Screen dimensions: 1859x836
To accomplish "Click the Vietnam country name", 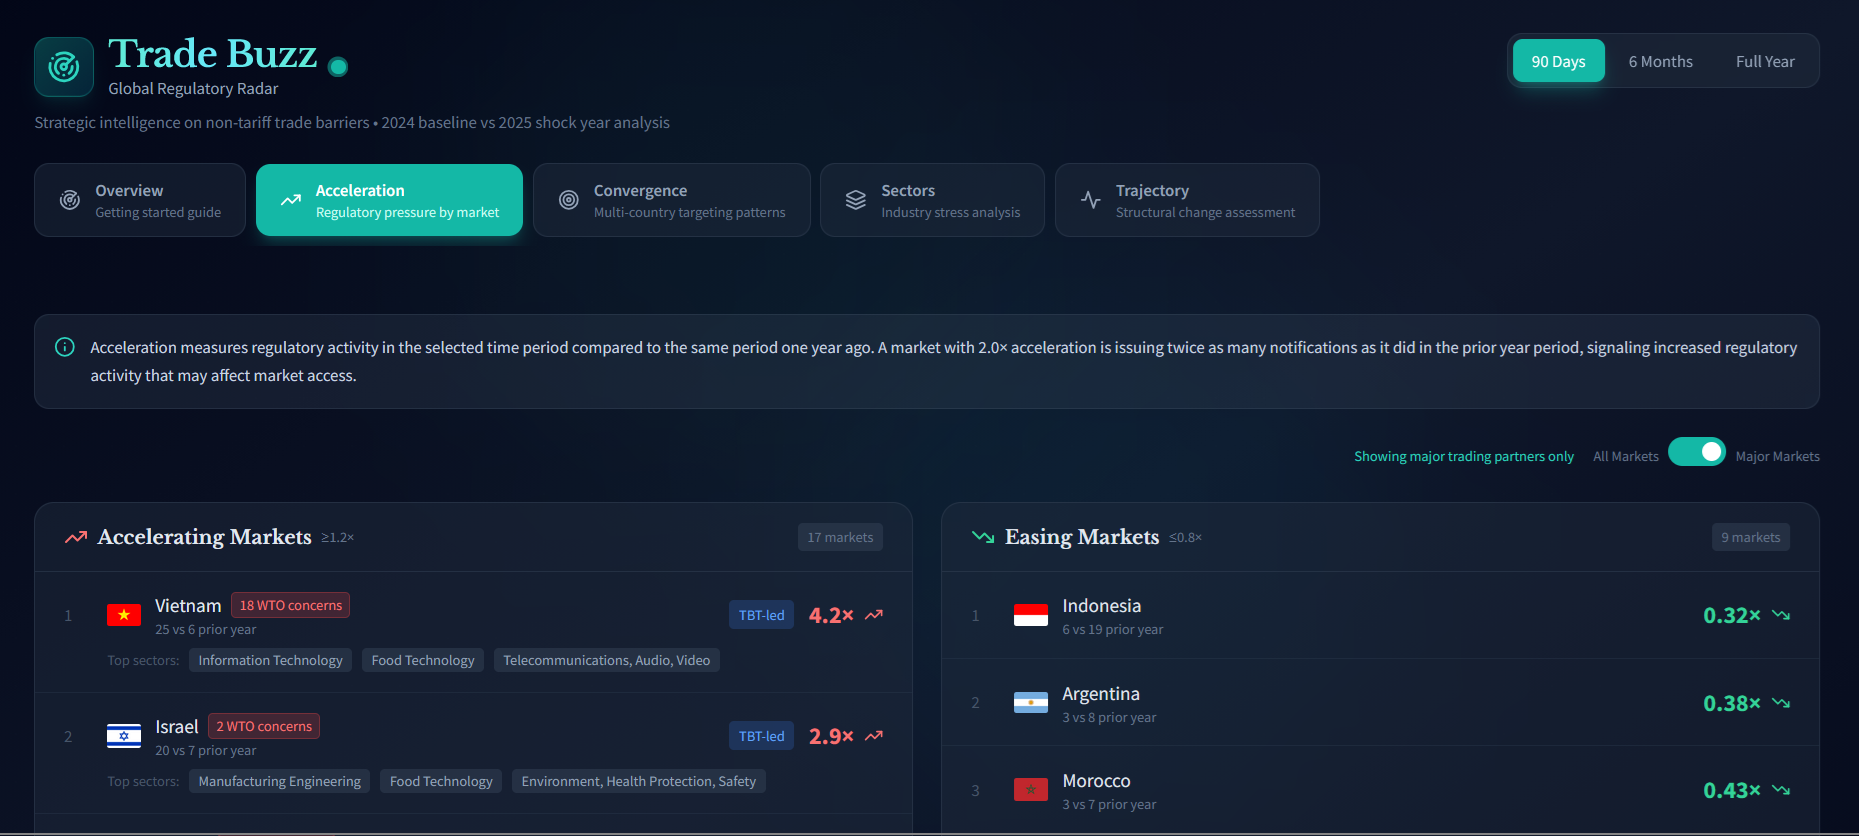I will [x=188, y=605].
